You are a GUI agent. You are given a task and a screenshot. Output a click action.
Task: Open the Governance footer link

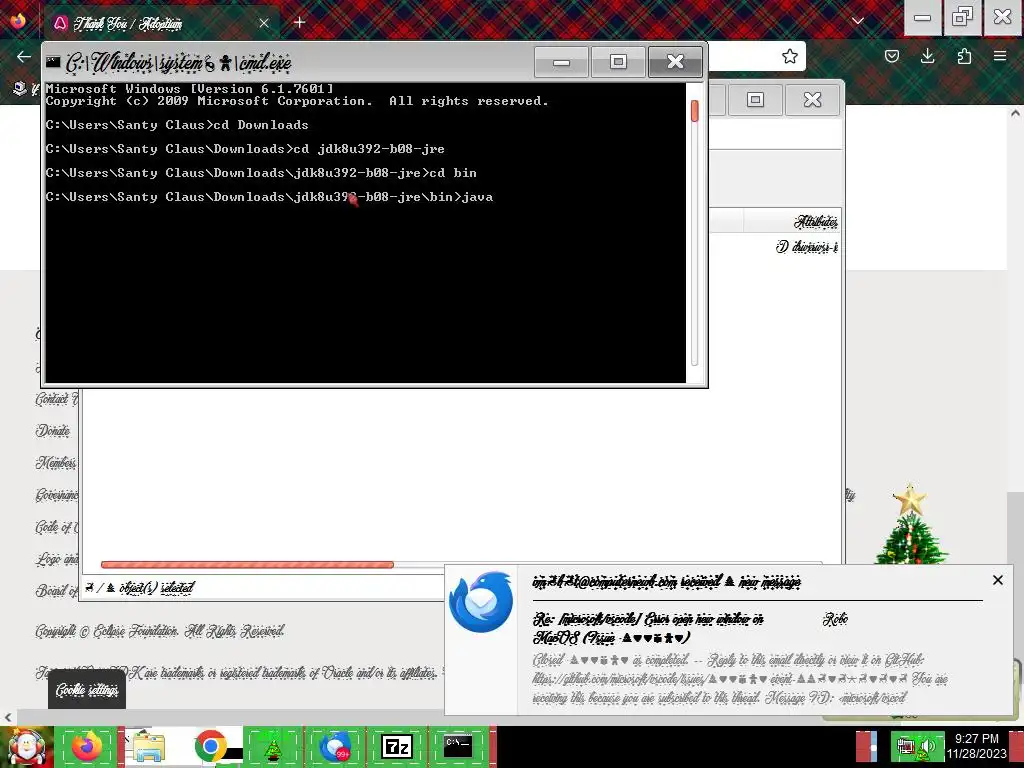coord(57,495)
